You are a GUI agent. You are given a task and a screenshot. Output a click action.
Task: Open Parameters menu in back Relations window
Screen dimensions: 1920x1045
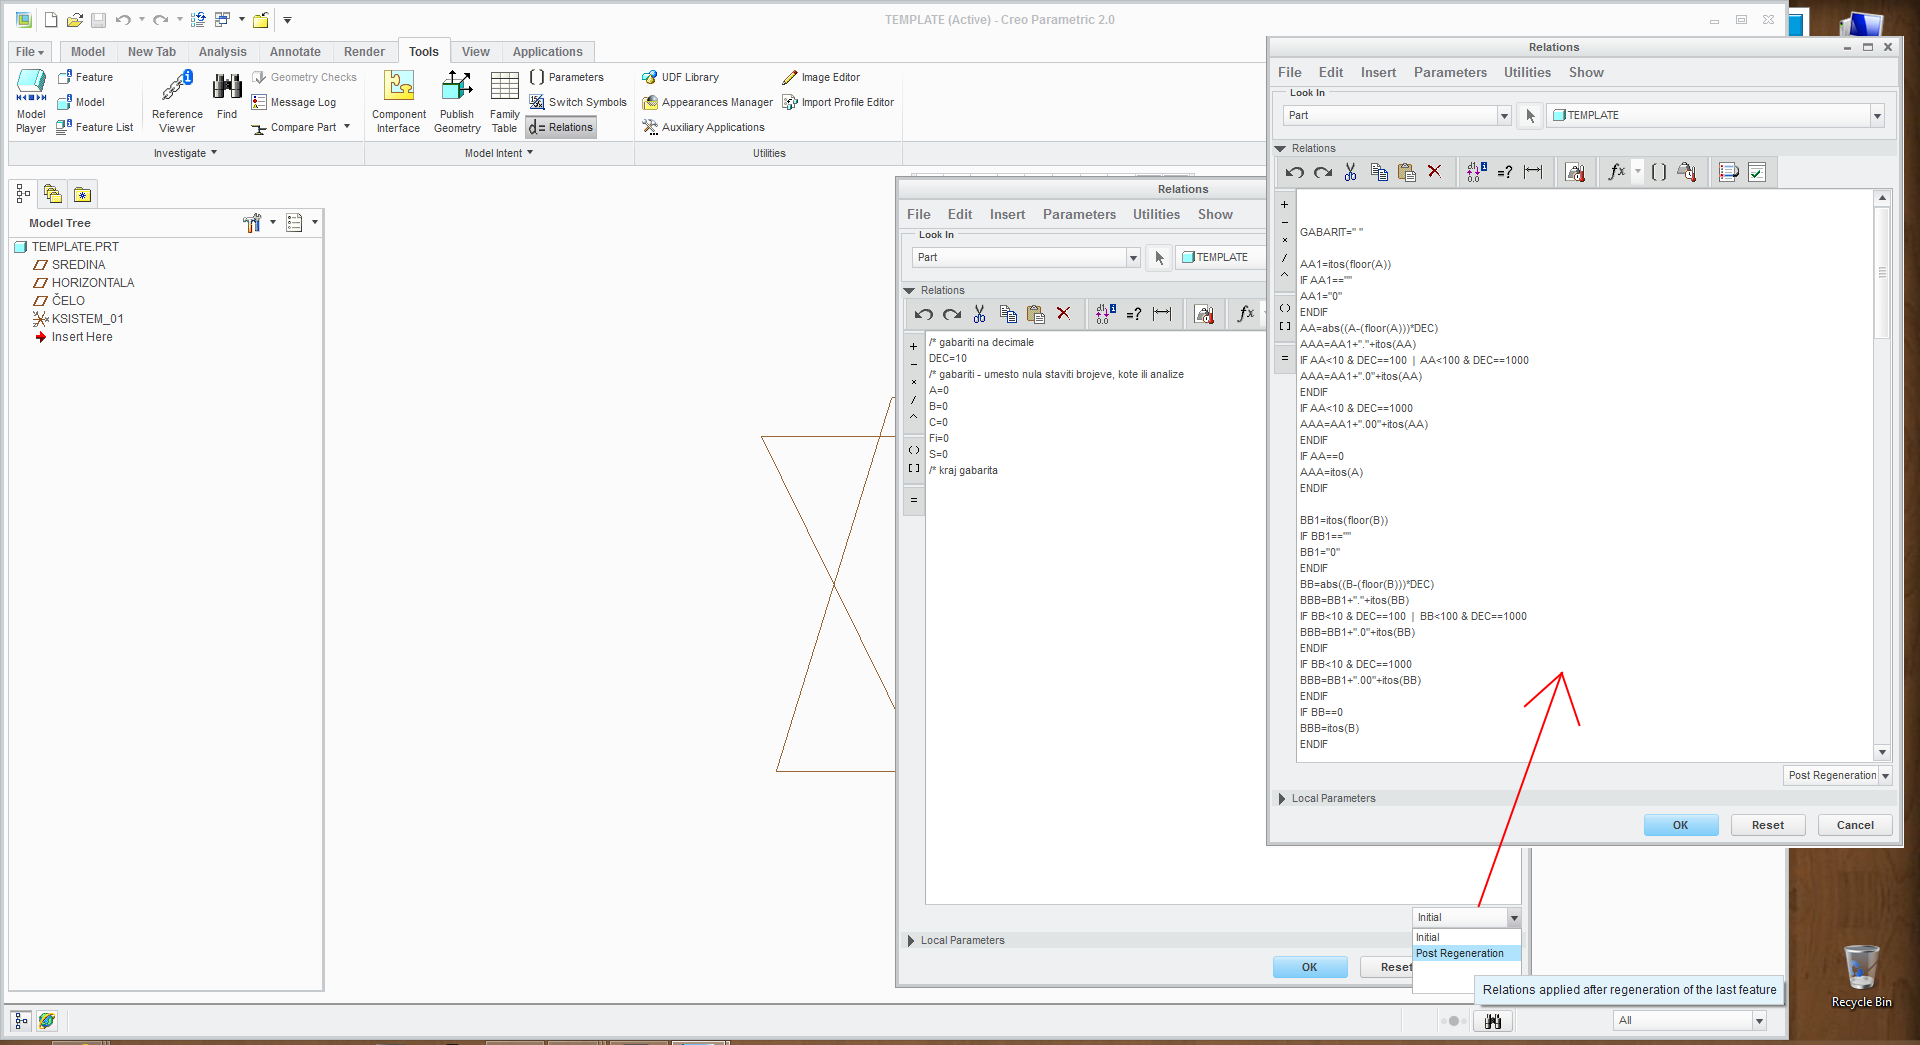pos(1079,214)
